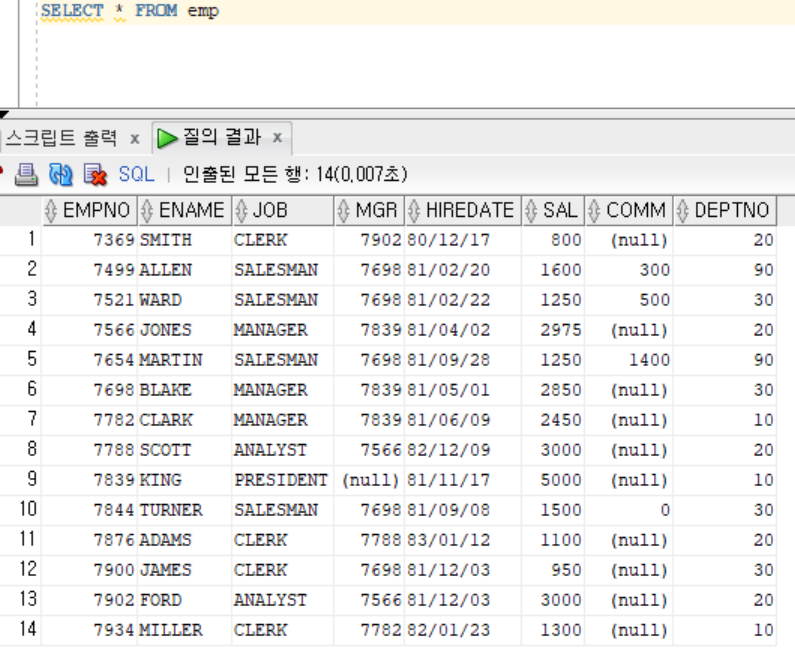Click the SMITH cell in ENAME column
This screenshot has height=649, width=795.
(x=165, y=240)
